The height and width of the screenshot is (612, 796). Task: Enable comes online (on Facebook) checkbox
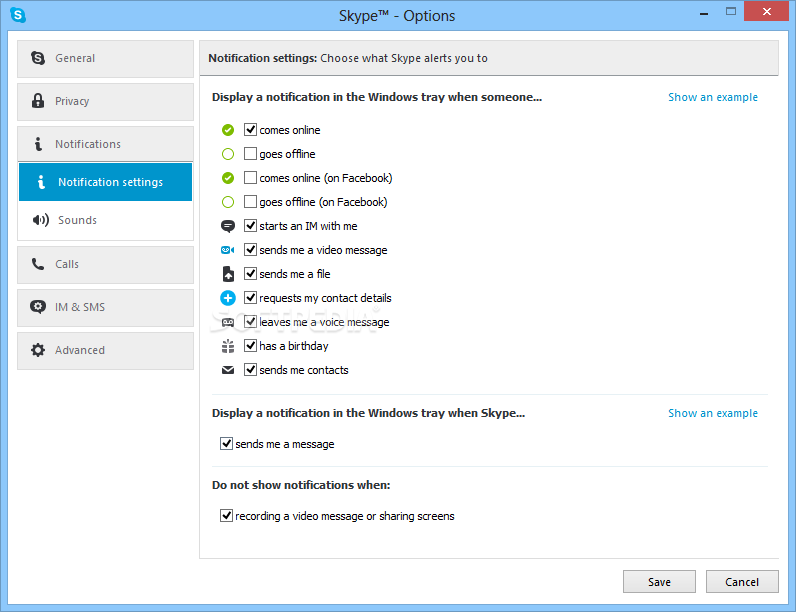250,177
